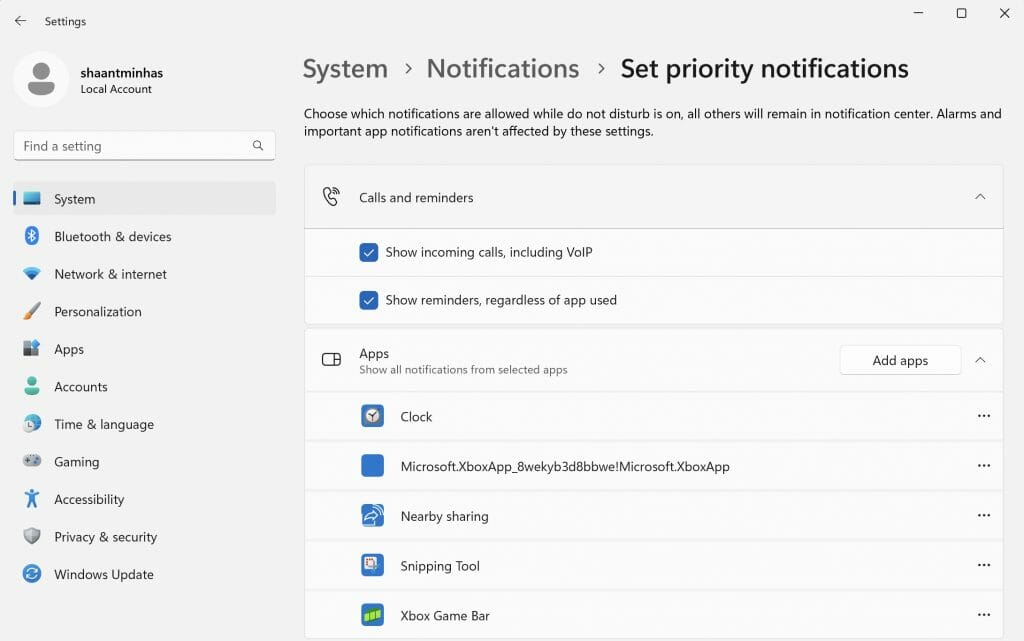
Task: Click the Apps section icon
Action: (330, 360)
